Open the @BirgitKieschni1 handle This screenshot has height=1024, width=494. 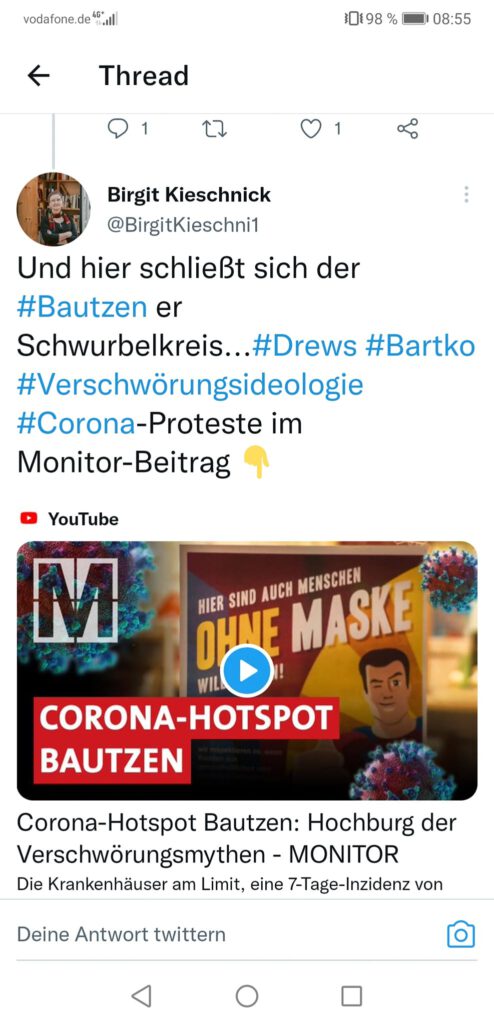(183, 225)
